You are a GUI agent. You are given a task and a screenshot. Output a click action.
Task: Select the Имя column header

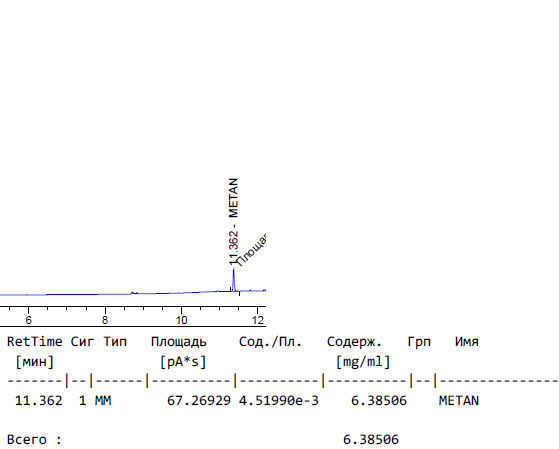pyautogui.click(x=467, y=342)
